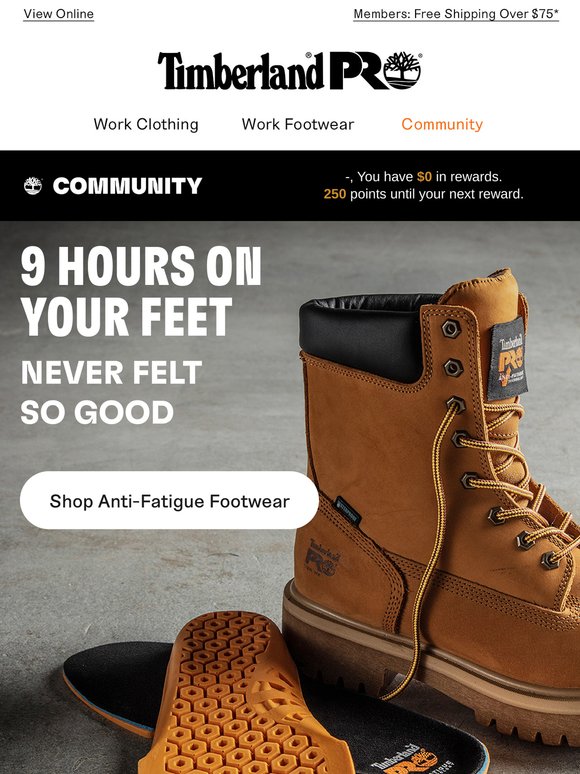Click the 9 HOURS ON YOUR FEET headline
This screenshot has height=774, width=580.
pos(141,291)
